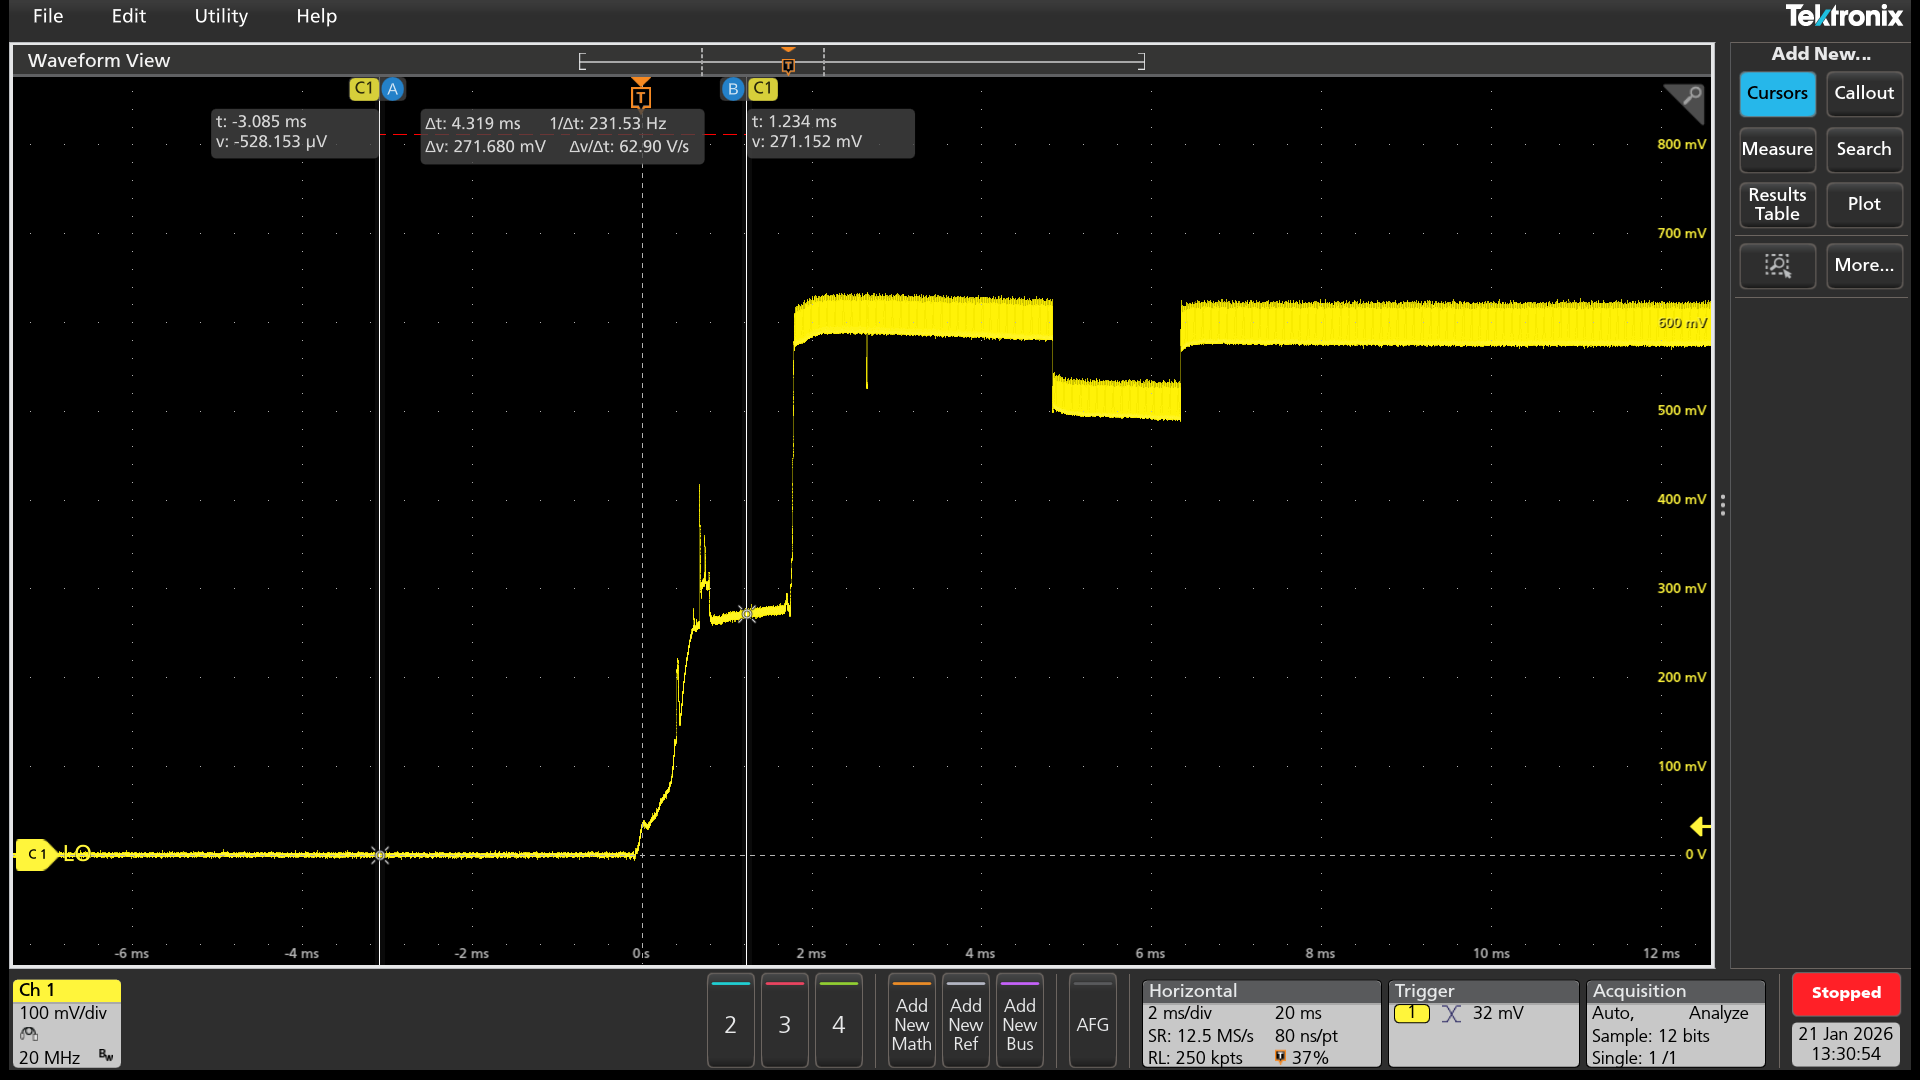Click the Stopped run state button
The height and width of the screenshot is (1080, 1920).
pos(1846,993)
